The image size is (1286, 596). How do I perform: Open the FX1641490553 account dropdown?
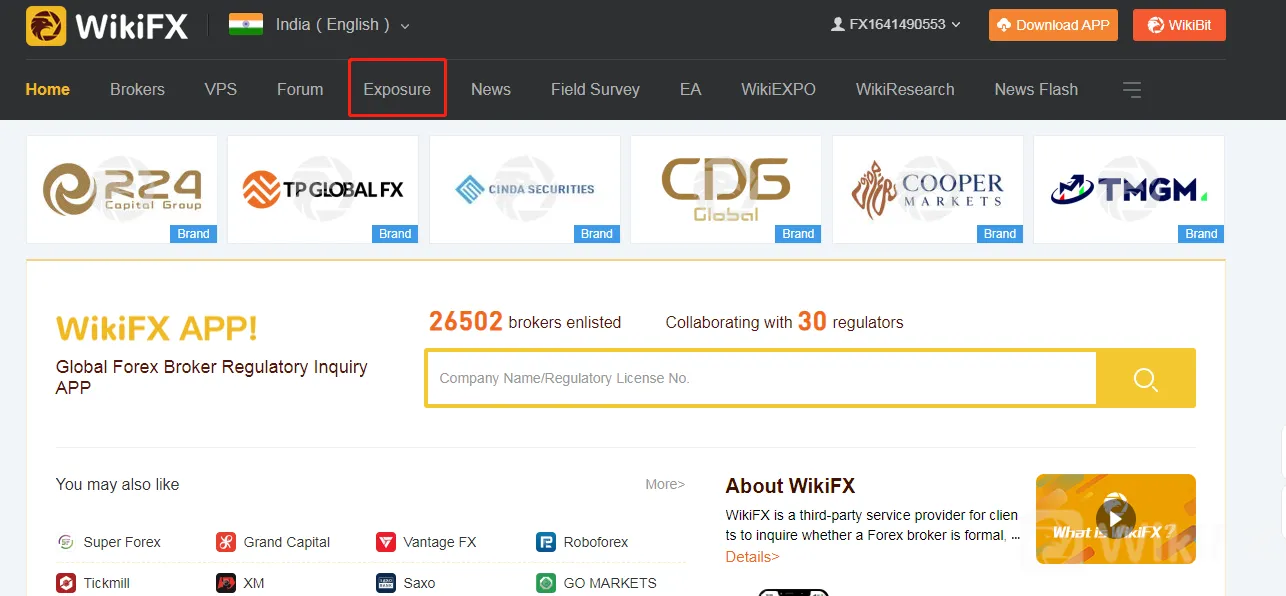[896, 25]
